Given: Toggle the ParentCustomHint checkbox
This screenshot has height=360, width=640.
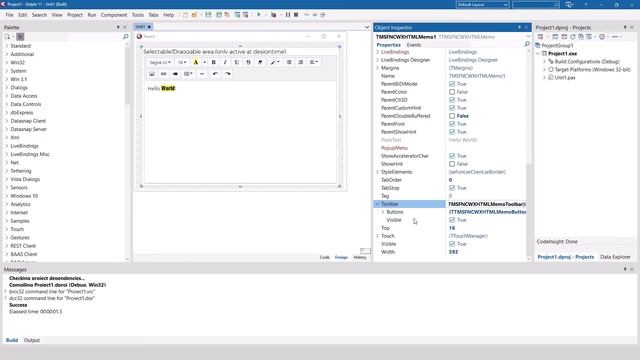Looking at the screenshot, I should pos(452,108).
